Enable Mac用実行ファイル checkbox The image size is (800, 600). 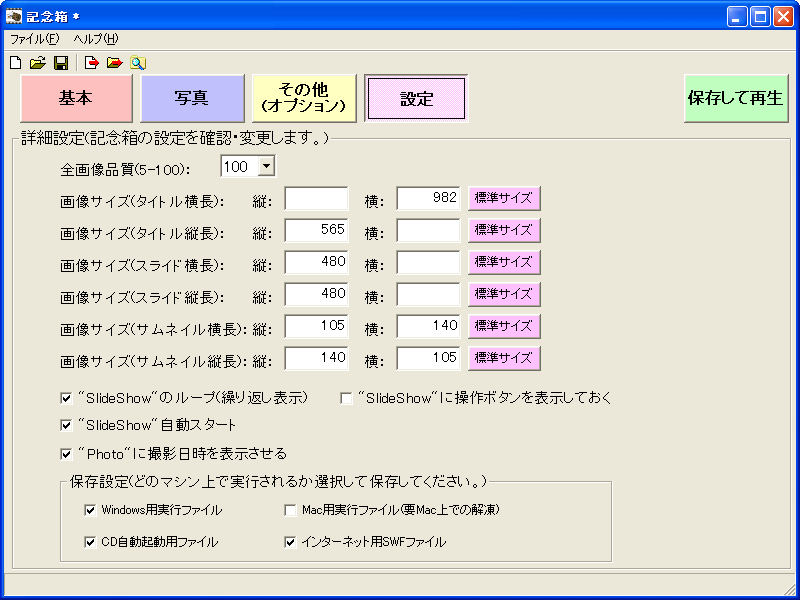tap(291, 510)
